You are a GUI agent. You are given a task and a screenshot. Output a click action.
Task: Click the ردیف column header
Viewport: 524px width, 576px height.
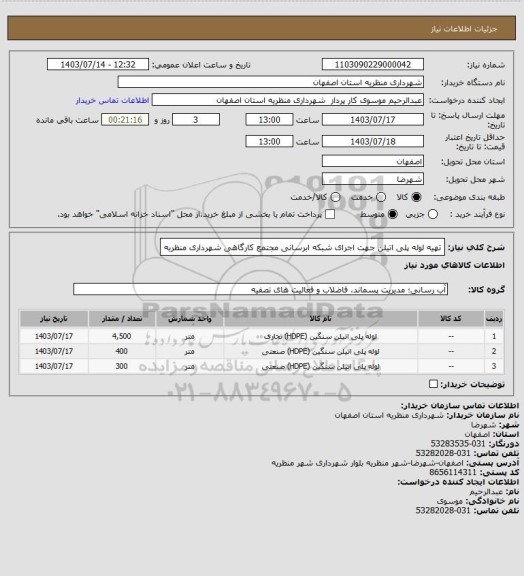[494, 318]
